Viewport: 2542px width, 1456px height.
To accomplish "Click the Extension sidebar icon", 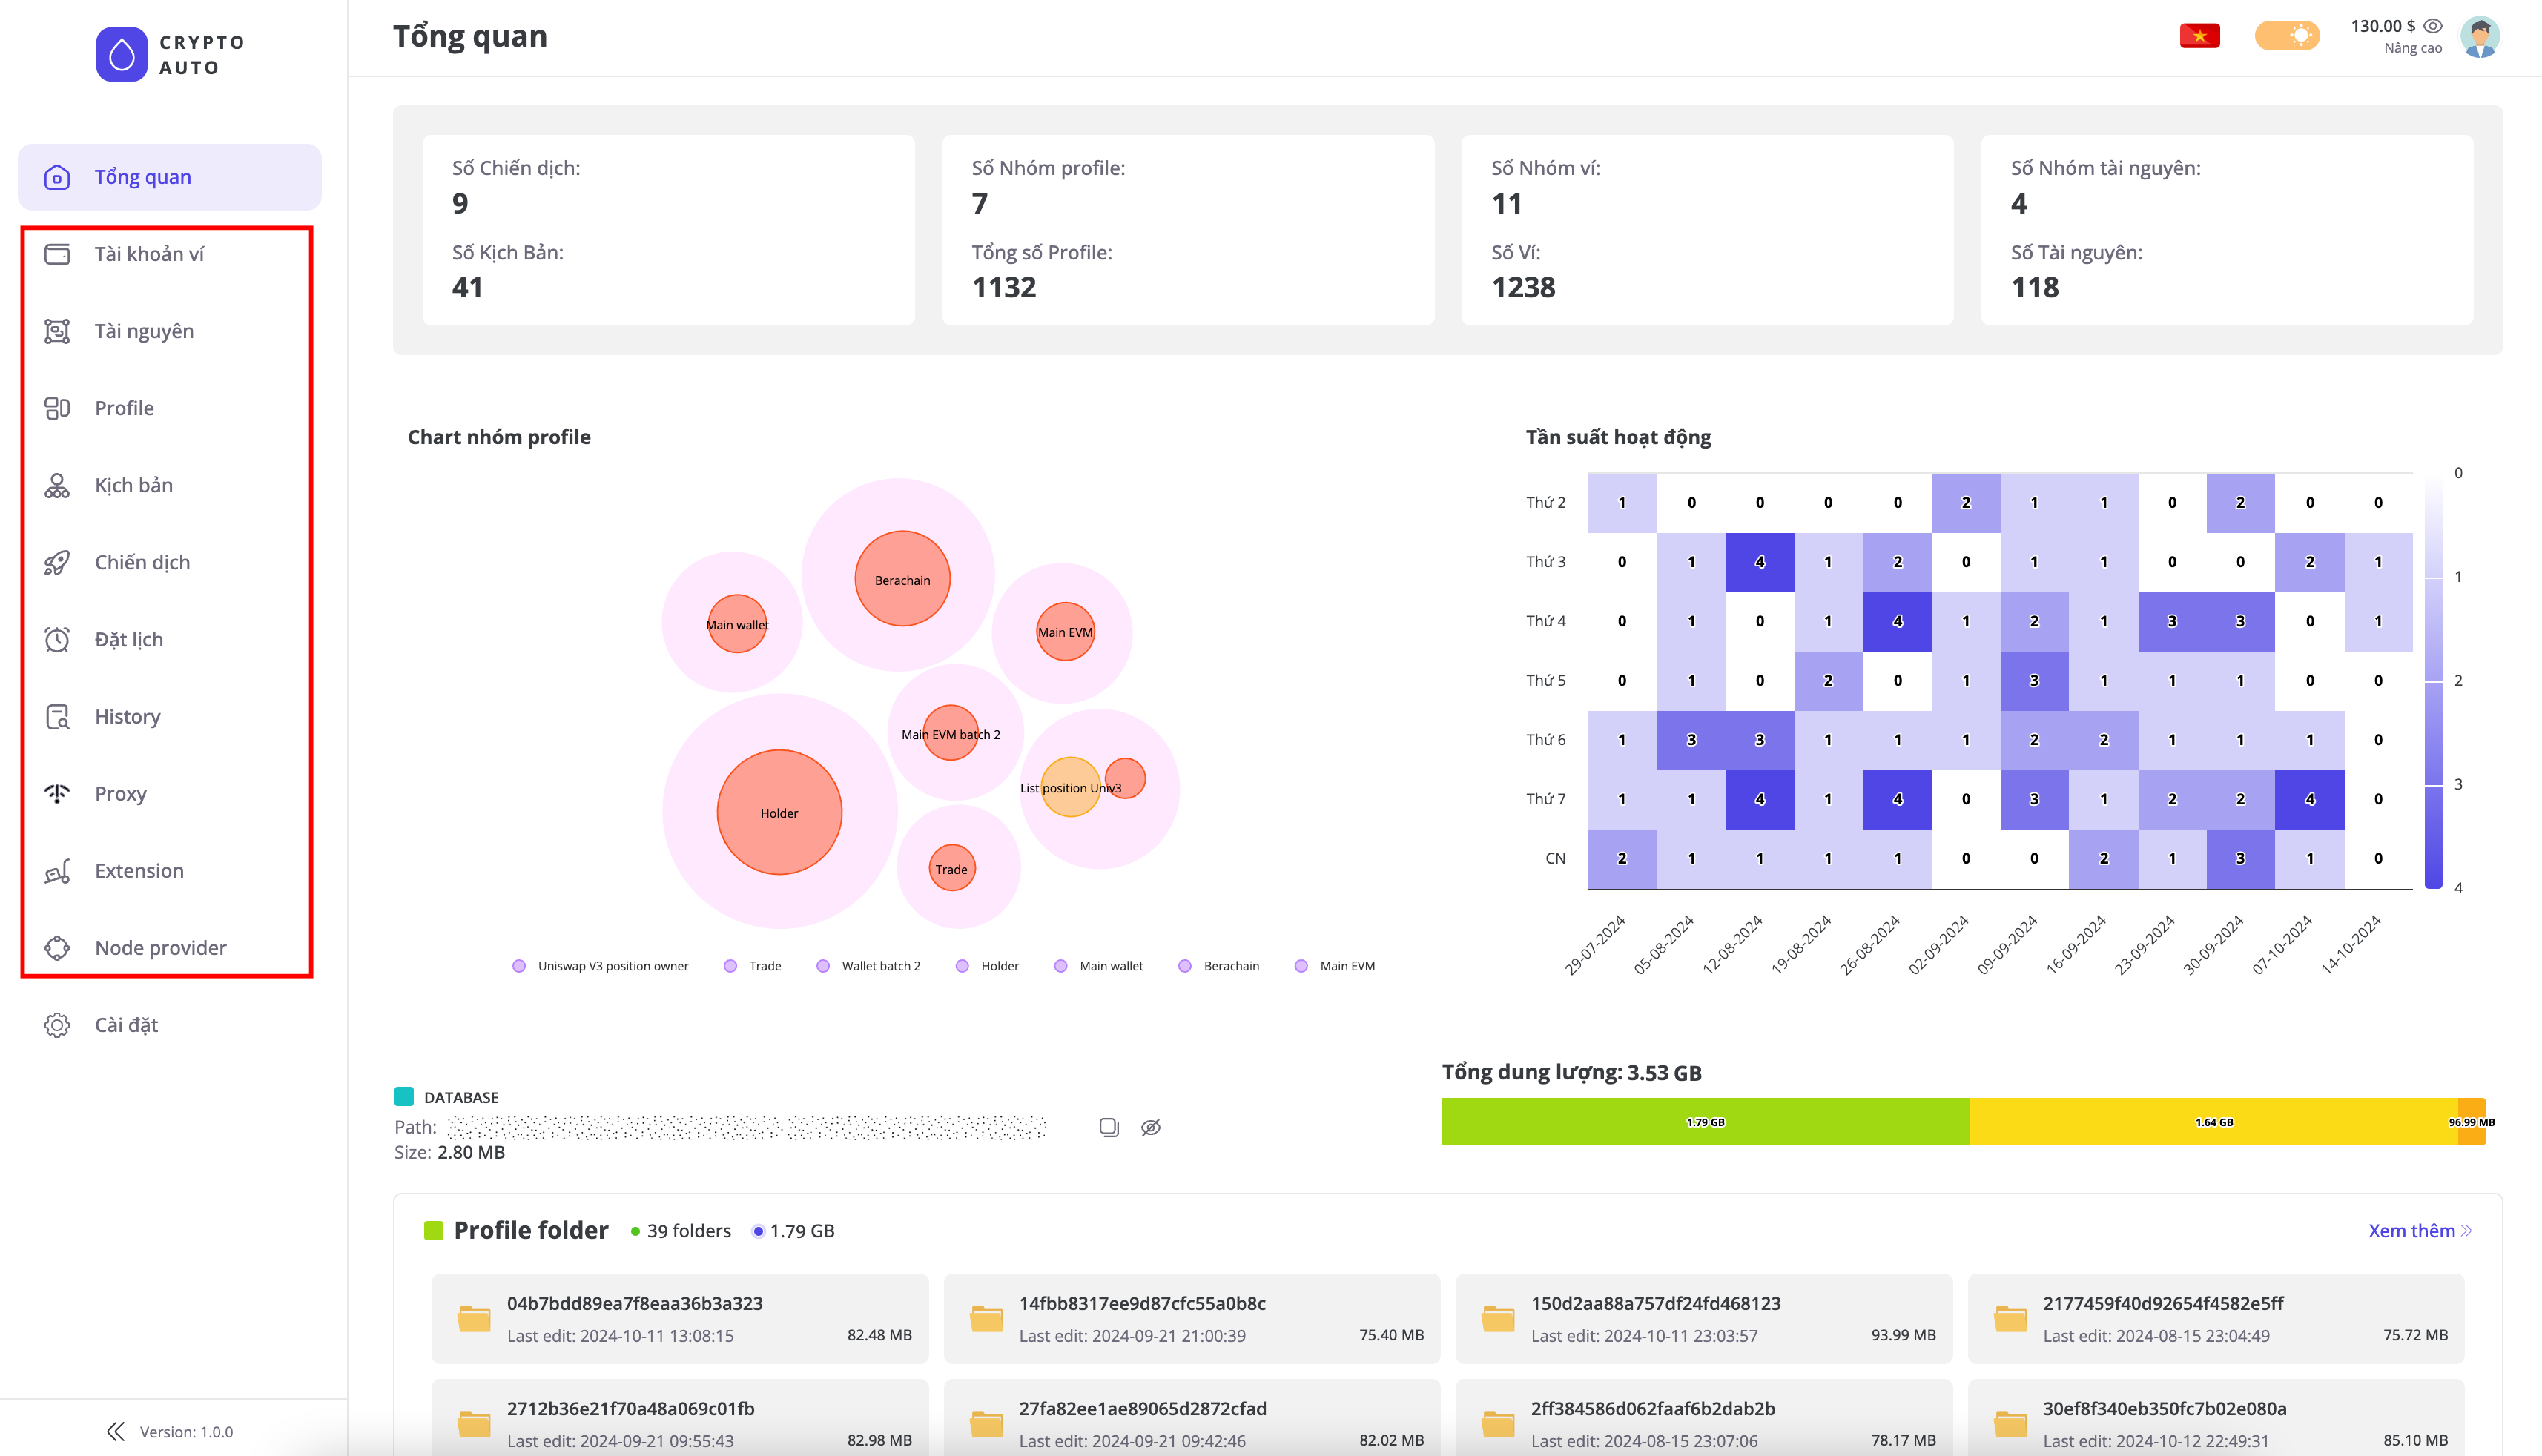I will point(57,871).
